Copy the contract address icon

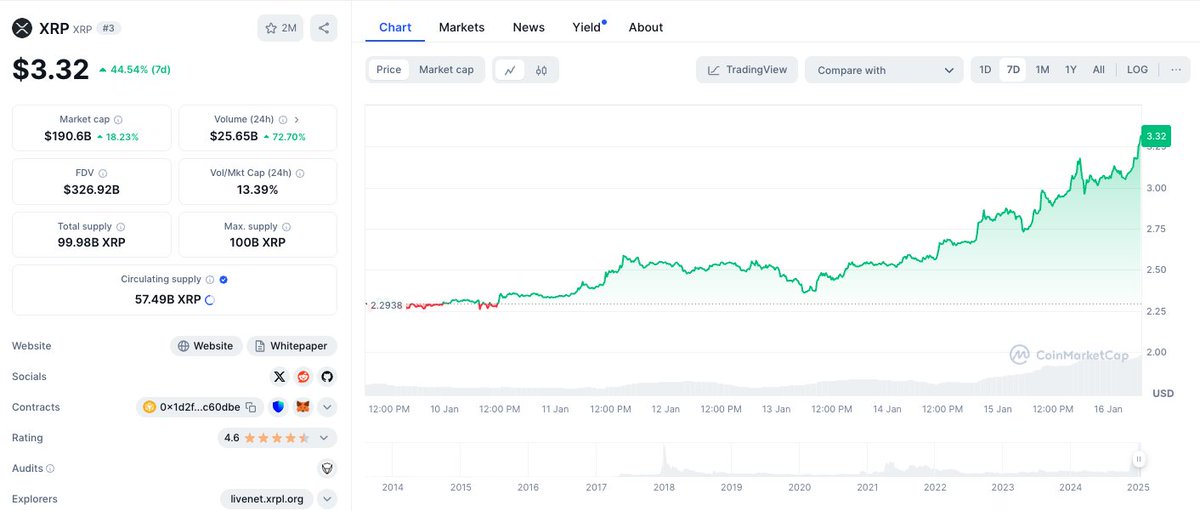tap(251, 407)
